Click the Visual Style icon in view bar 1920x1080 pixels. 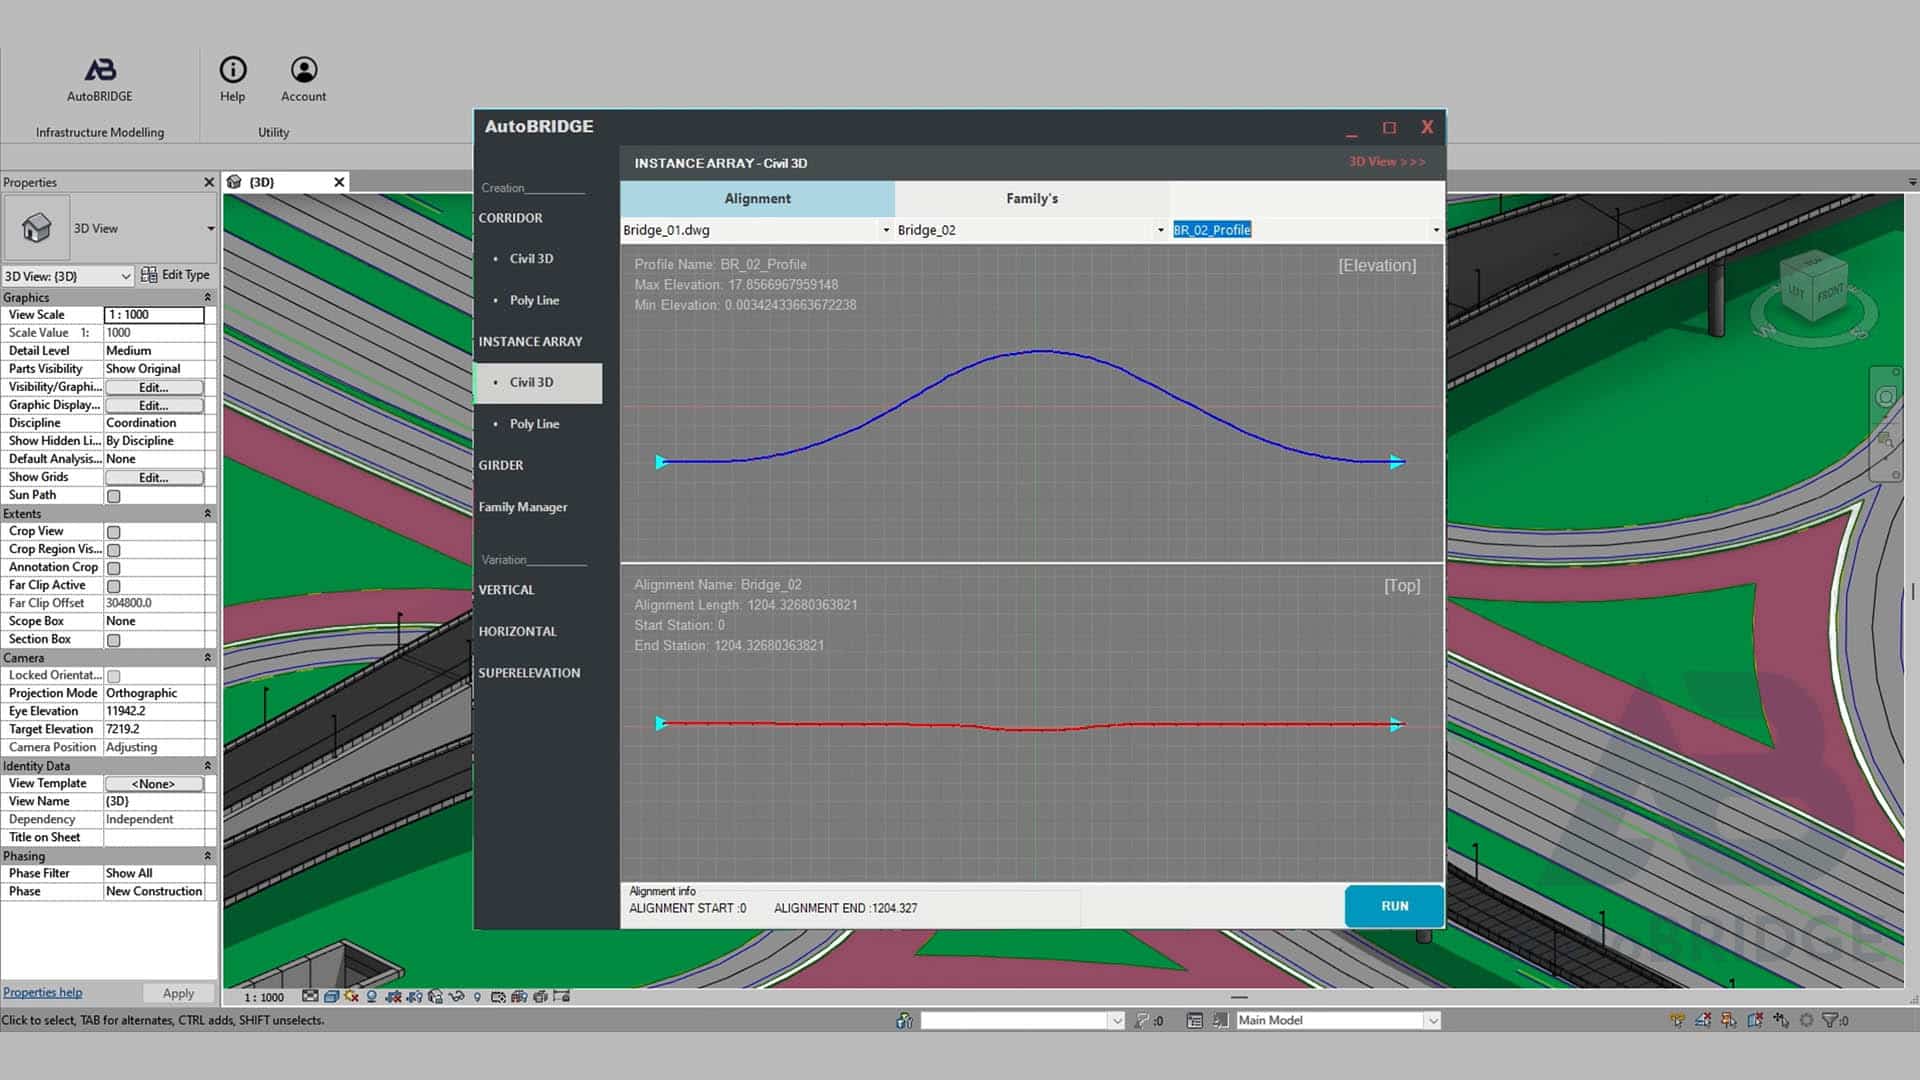331,996
